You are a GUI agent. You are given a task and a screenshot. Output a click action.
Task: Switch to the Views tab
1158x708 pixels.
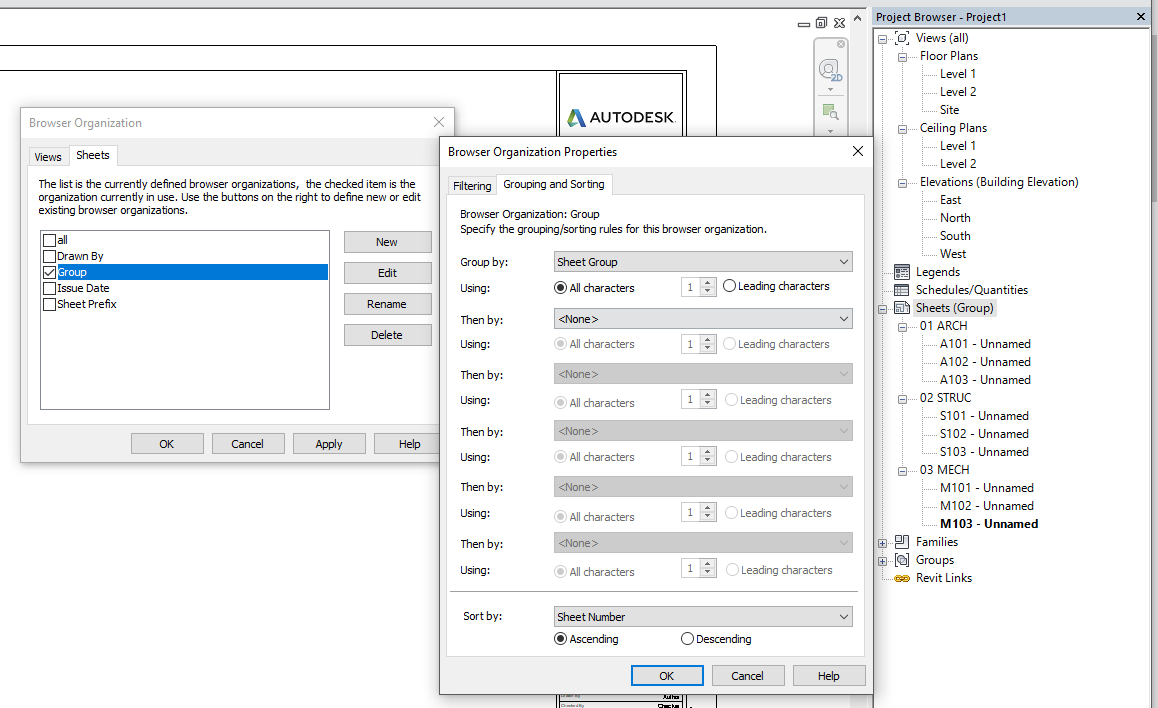48,157
